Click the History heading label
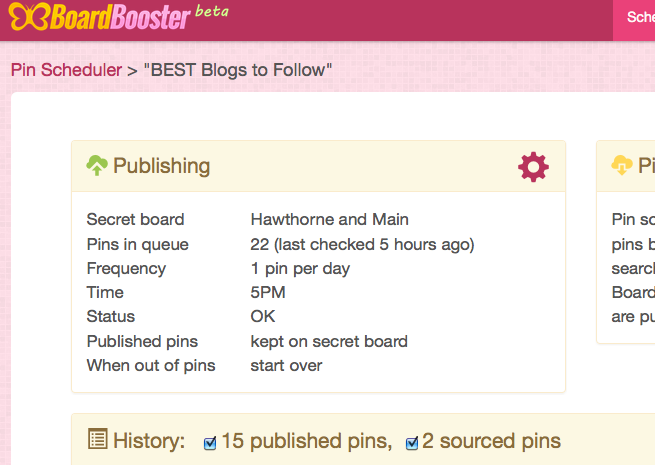655x465 pixels. 149,440
